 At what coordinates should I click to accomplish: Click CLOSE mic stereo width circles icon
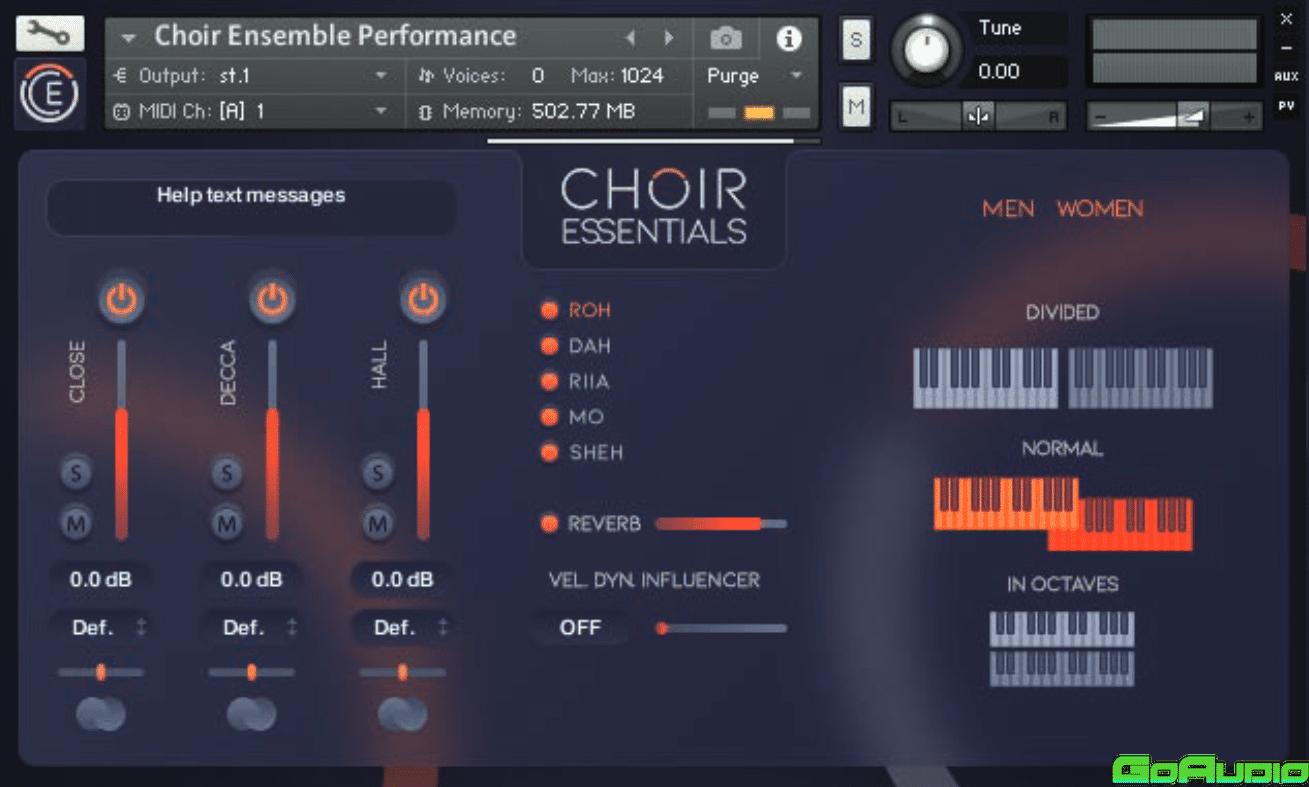tap(100, 714)
